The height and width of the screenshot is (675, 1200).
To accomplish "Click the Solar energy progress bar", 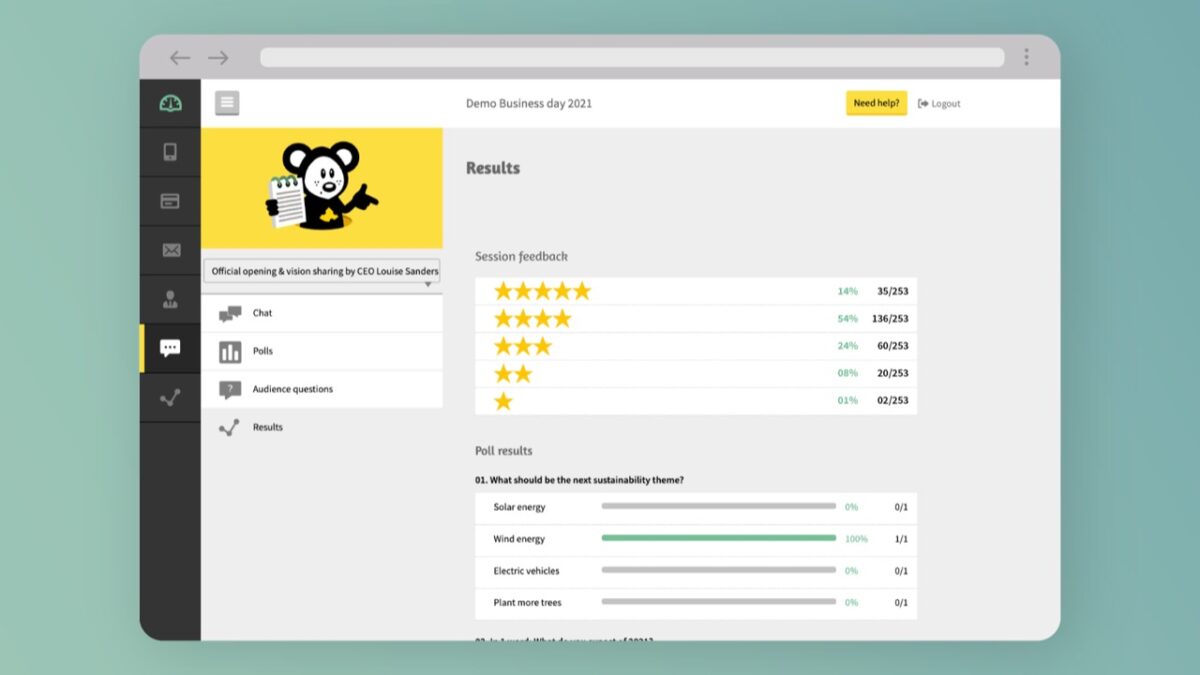I will pos(719,506).
